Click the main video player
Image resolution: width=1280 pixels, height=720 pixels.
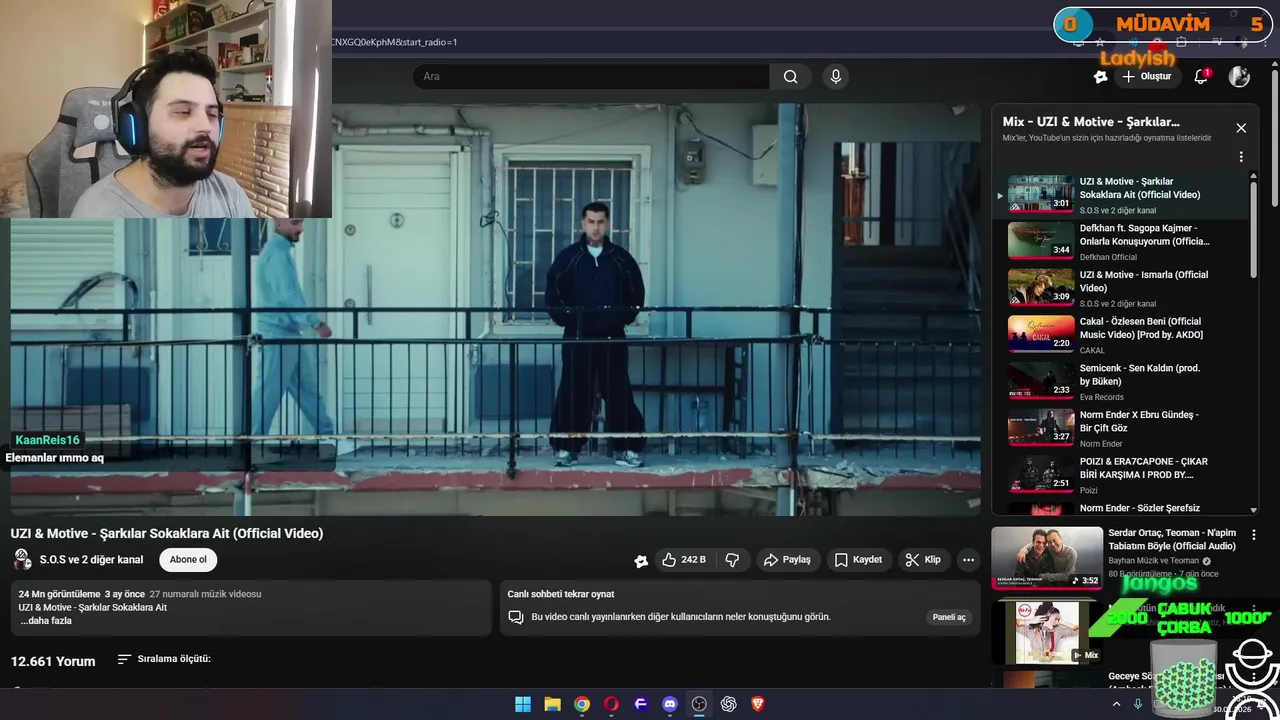[x=495, y=310]
